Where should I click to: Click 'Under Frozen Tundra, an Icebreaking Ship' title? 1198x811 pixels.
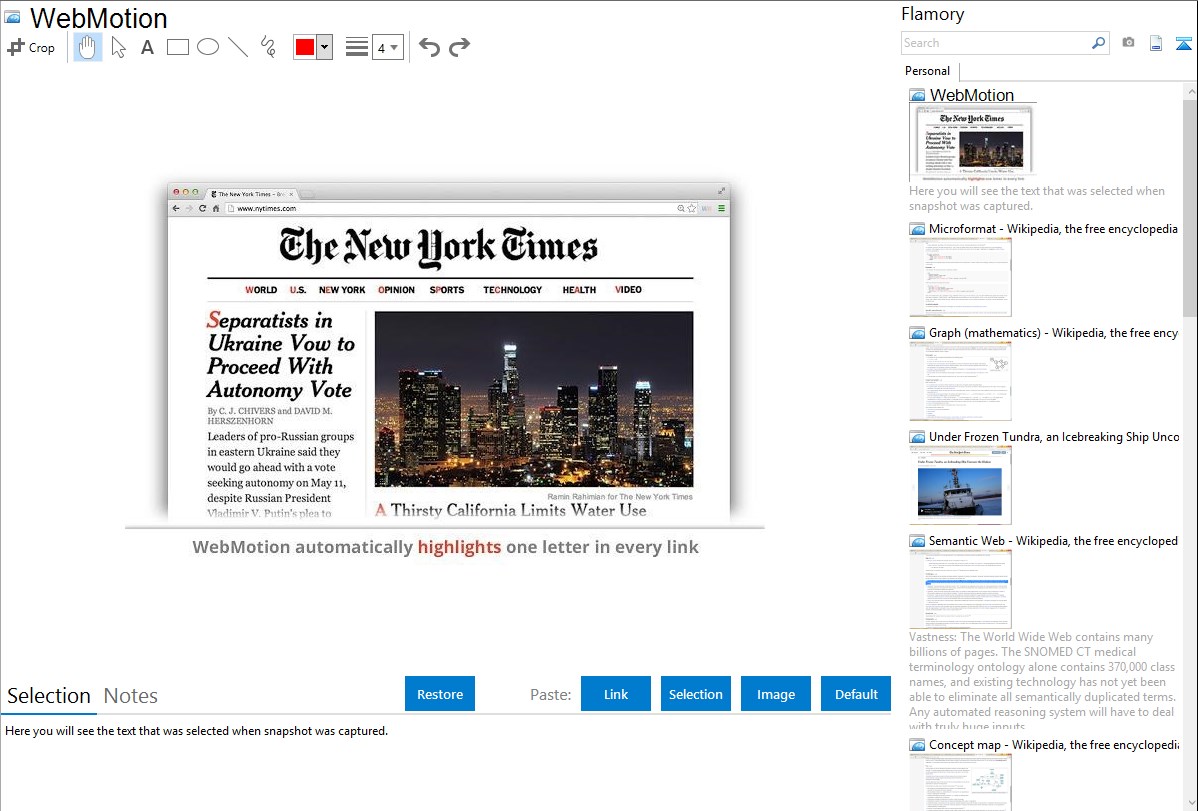pyautogui.click(x=1054, y=436)
